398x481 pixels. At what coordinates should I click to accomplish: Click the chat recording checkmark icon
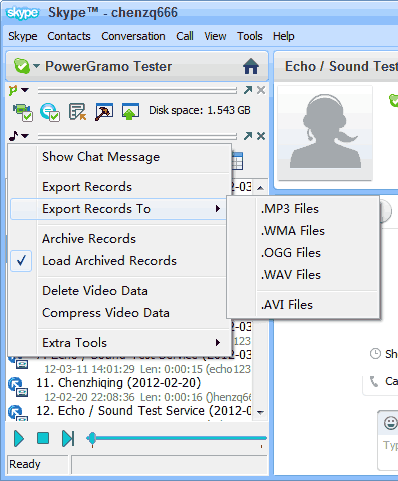50,112
